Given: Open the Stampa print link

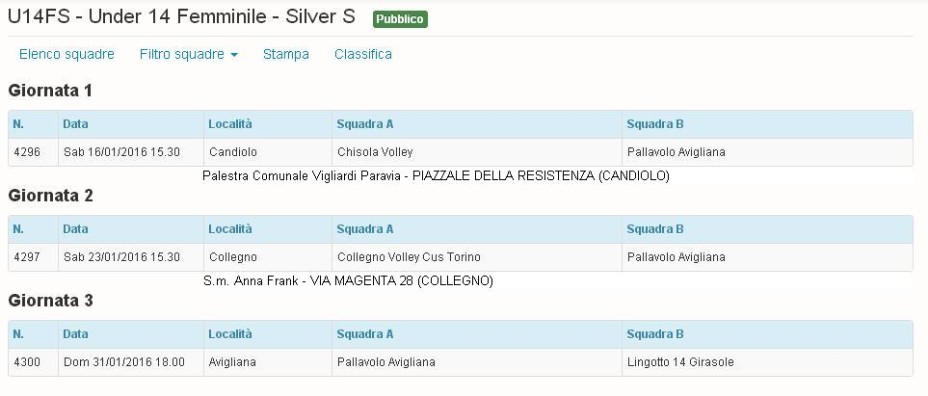Looking at the screenshot, I should [x=286, y=54].
